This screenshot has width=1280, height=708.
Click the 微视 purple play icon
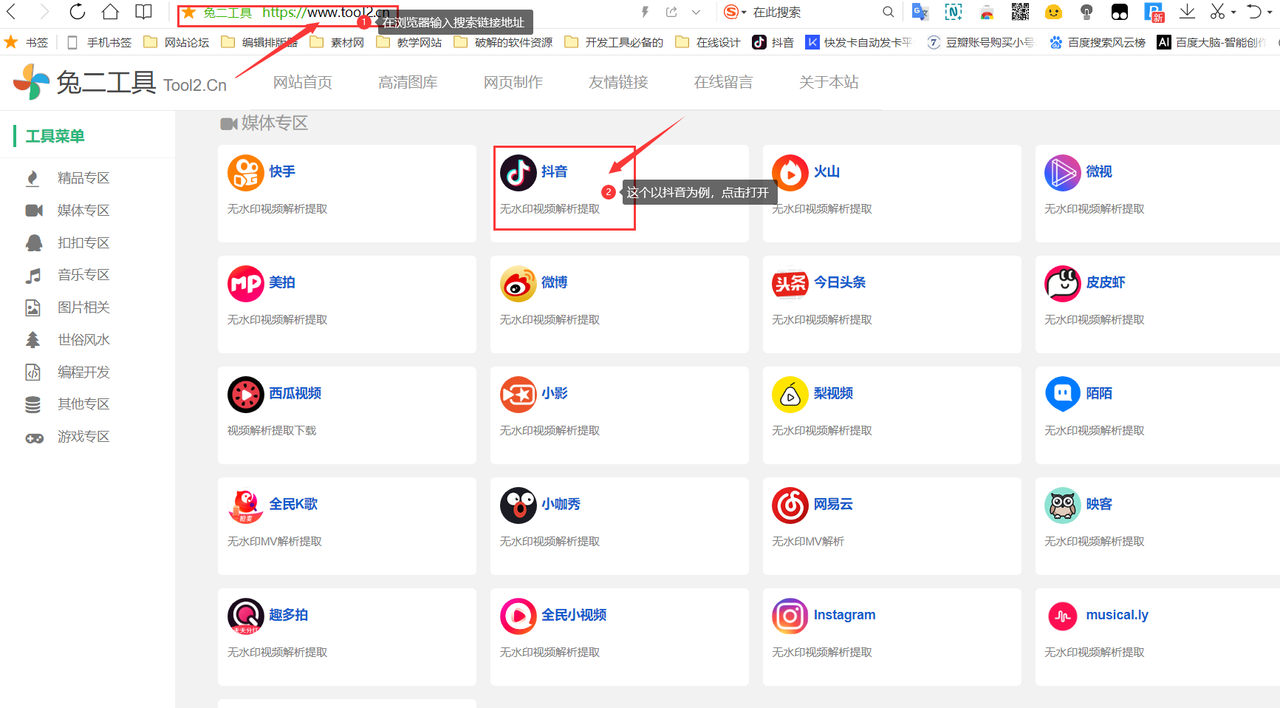1063,173
